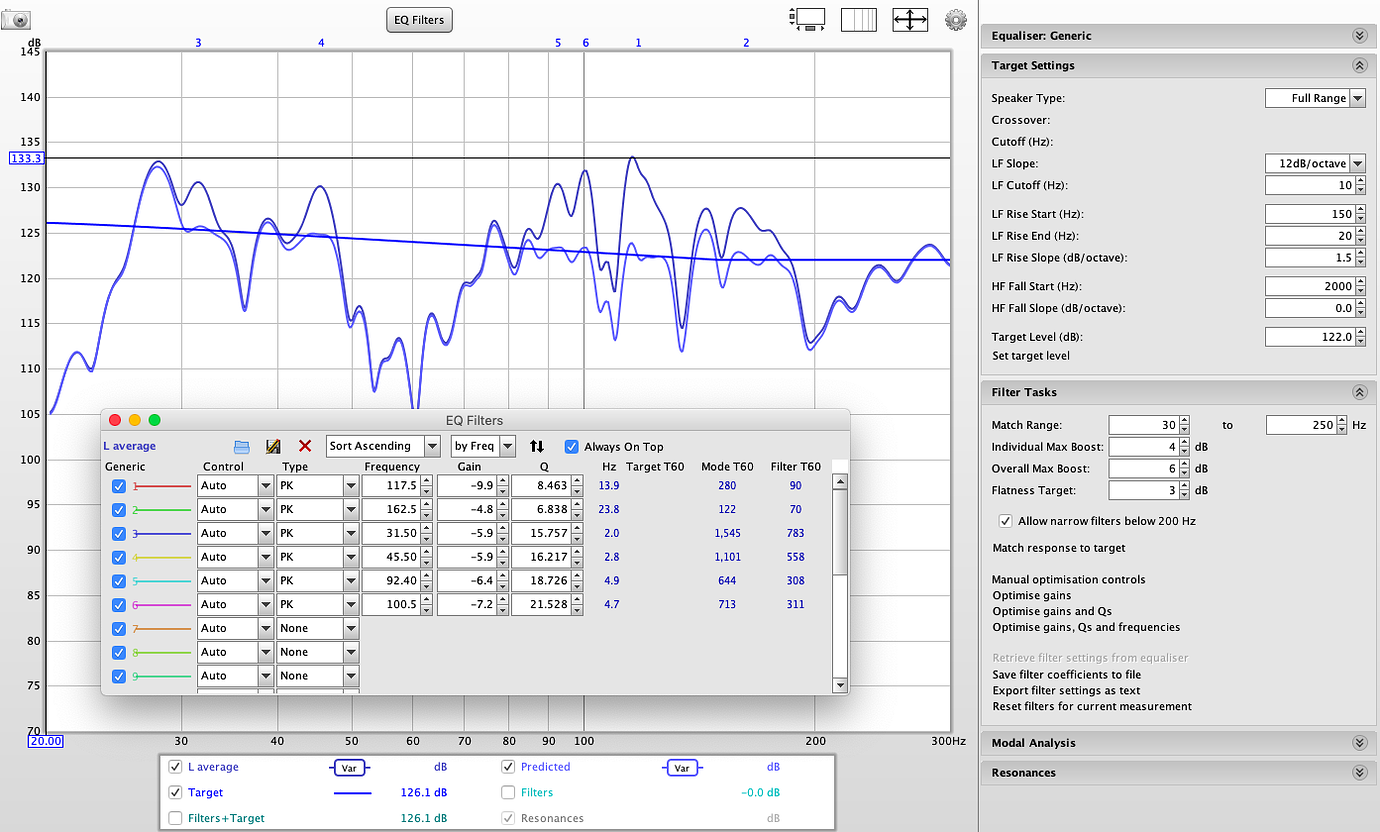Click the capture graph icon in top-left corner
The image size is (1380, 832).
15,19
